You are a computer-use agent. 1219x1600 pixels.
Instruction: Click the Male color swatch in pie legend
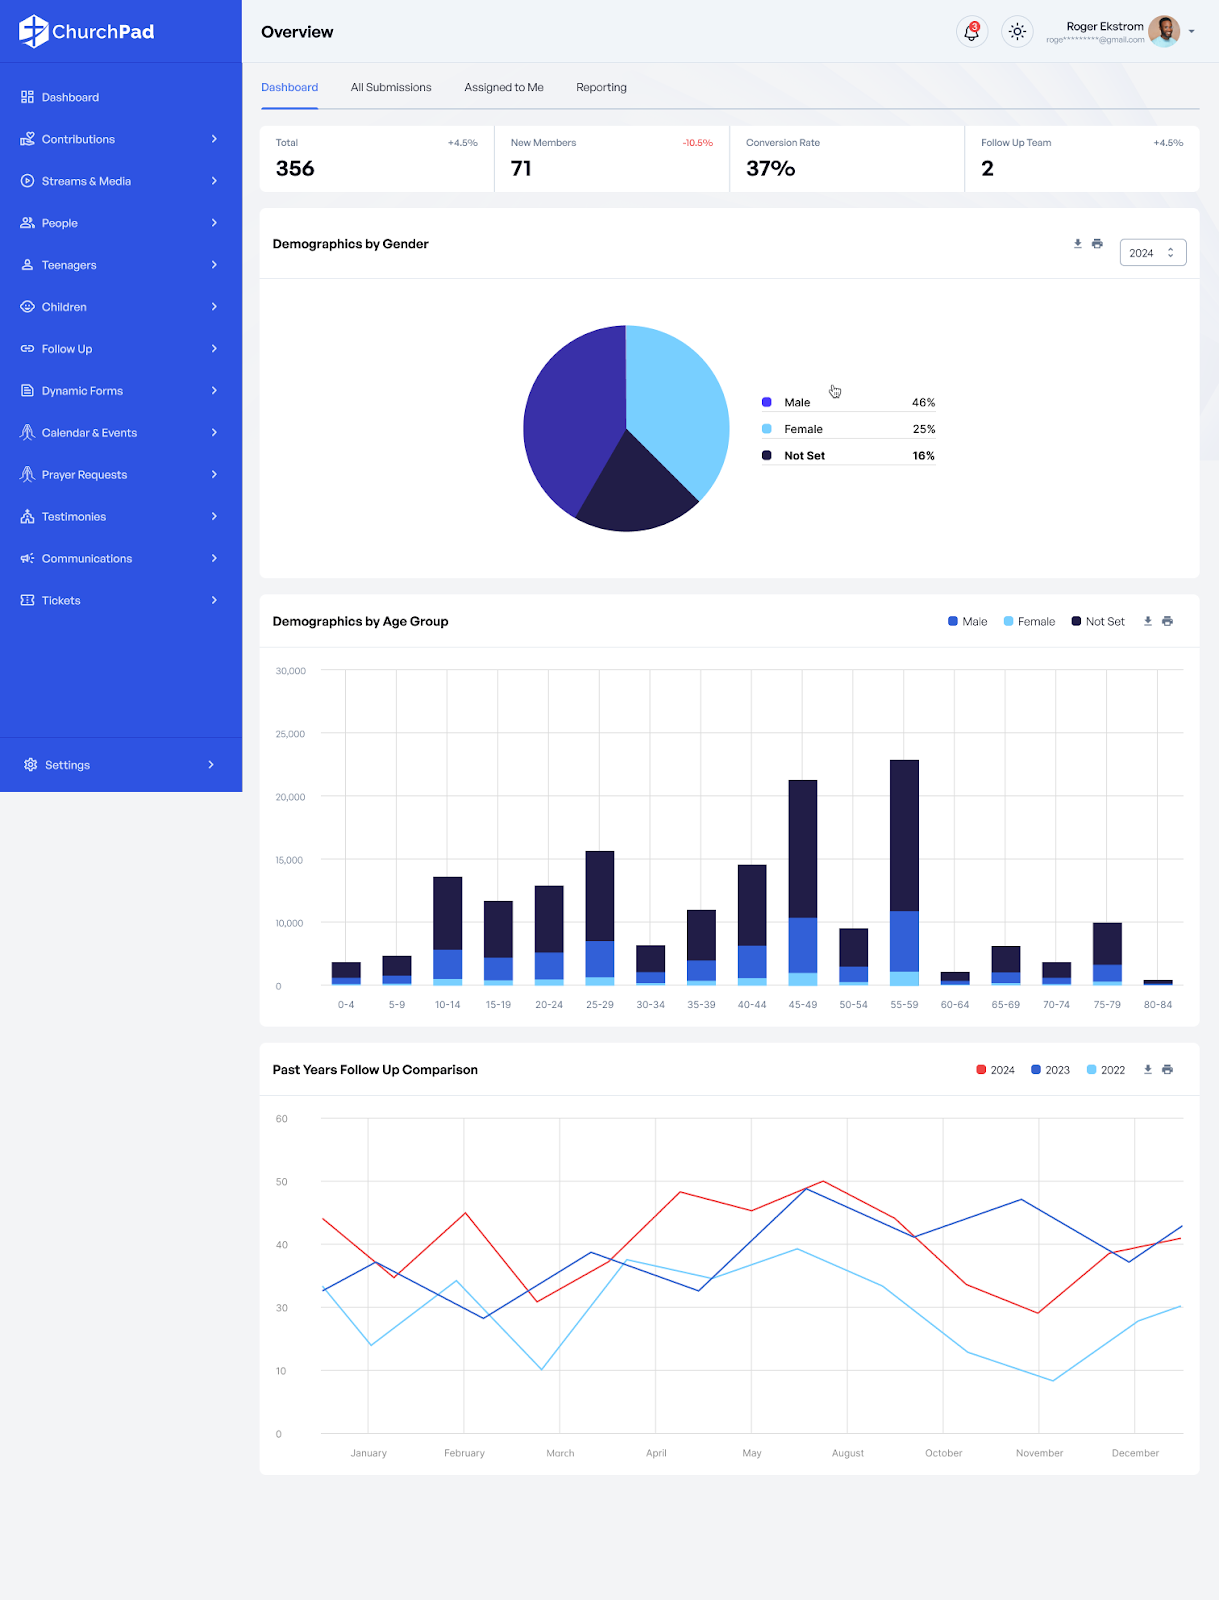coord(767,402)
